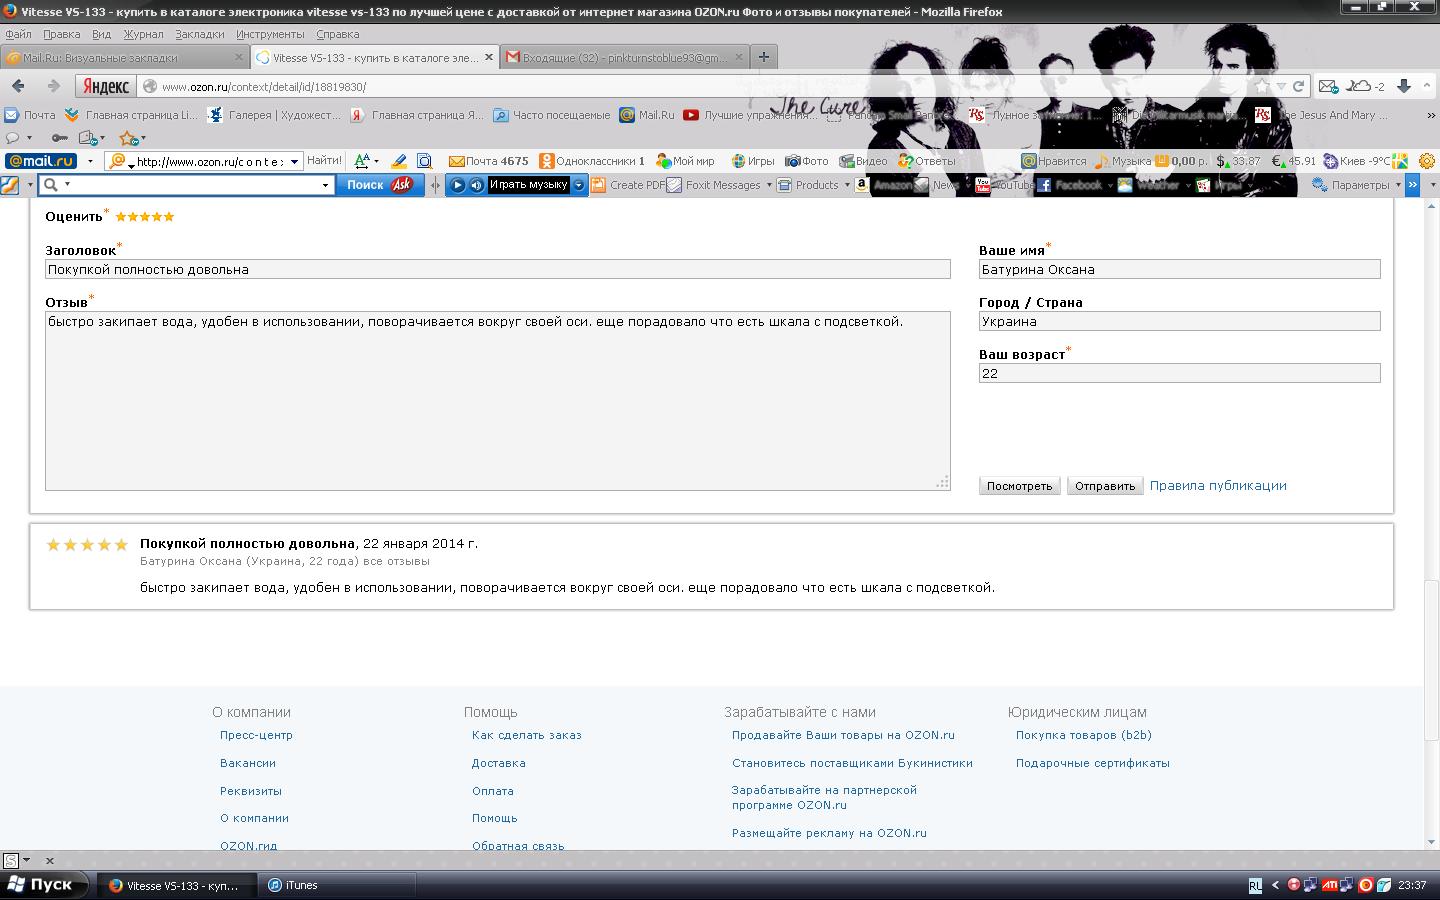Image resolution: width=1440 pixels, height=900 pixels.
Task: Click the YouTube icon in Ask toolbar
Action: [x=982, y=185]
